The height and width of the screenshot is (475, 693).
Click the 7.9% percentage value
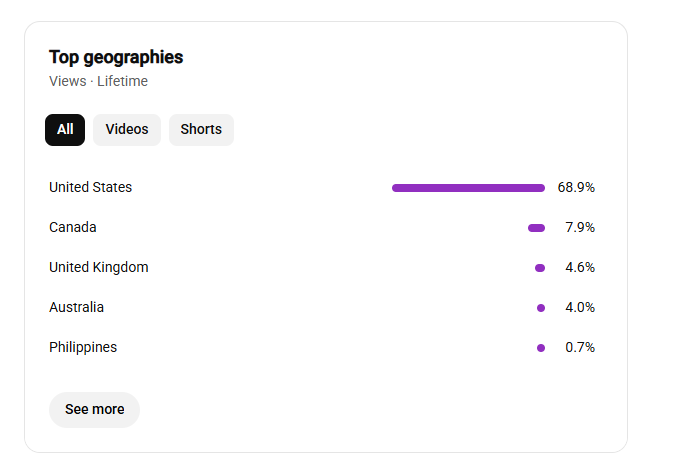[x=580, y=227]
